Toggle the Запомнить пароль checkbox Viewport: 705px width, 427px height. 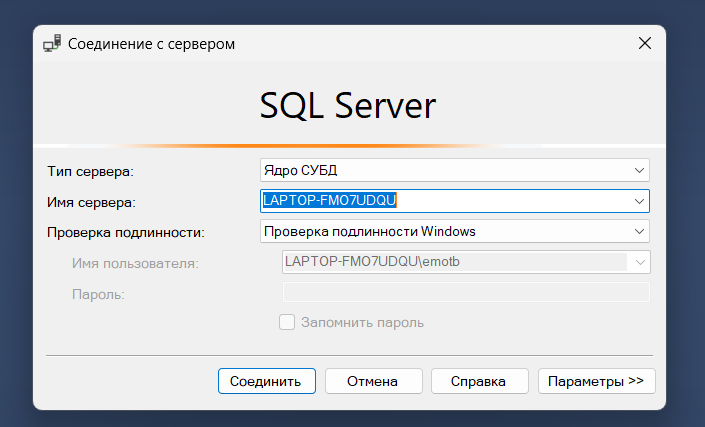click(x=287, y=322)
